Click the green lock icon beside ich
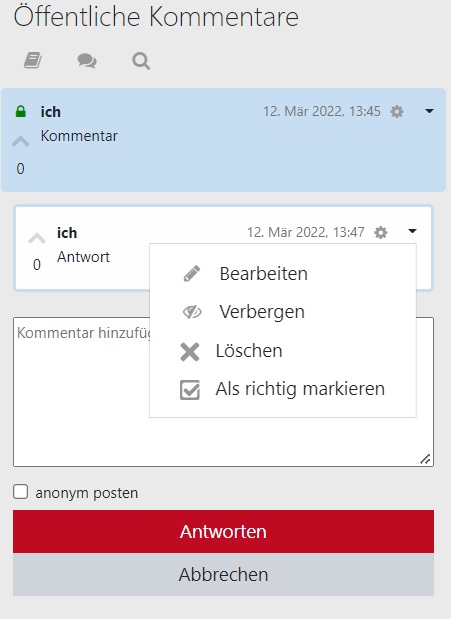 (21, 112)
